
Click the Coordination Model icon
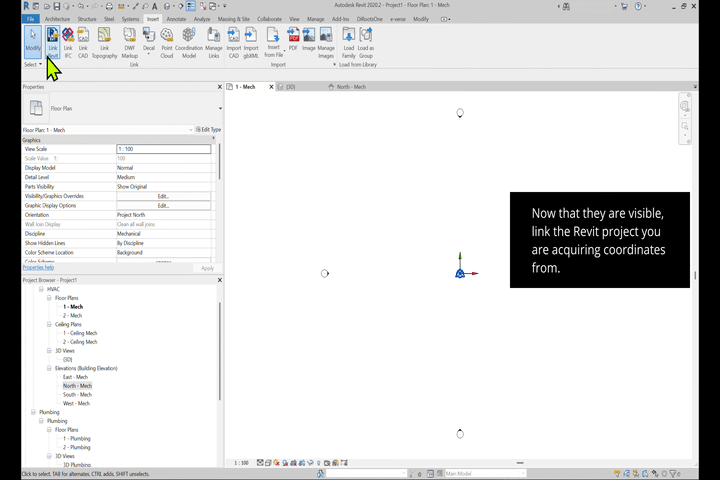point(189,40)
